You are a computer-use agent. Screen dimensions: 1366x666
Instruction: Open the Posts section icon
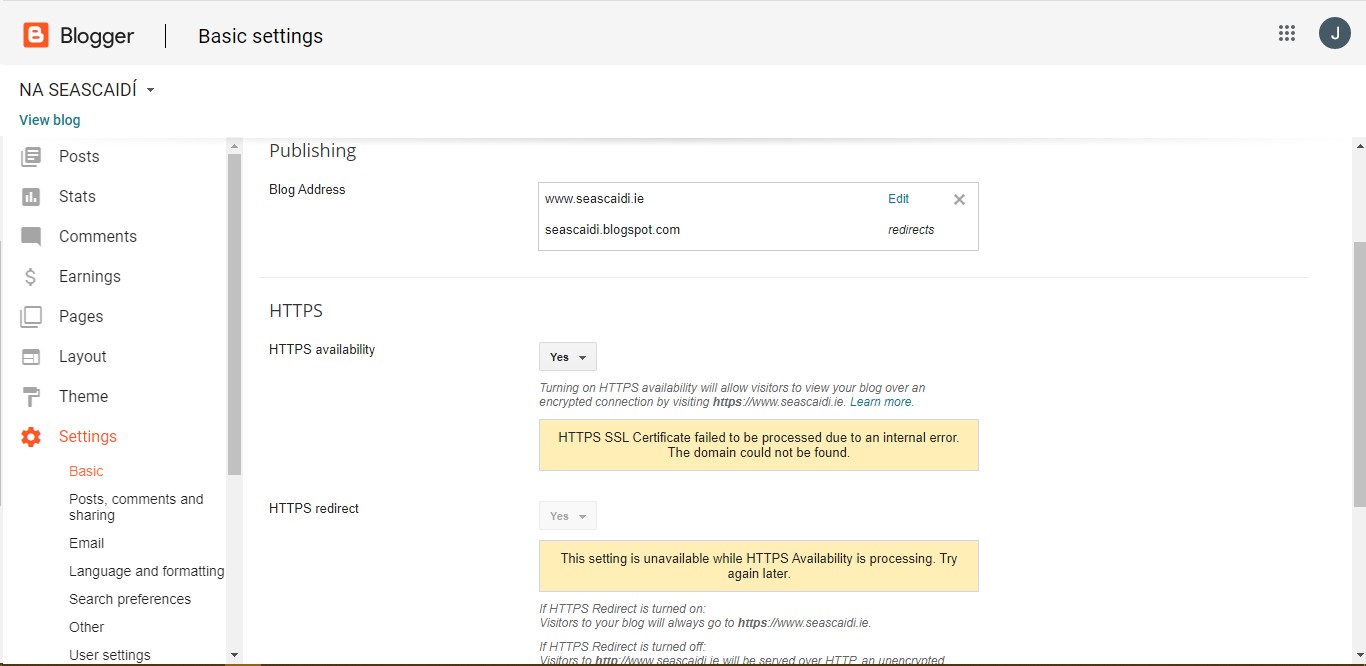pyautogui.click(x=33, y=156)
